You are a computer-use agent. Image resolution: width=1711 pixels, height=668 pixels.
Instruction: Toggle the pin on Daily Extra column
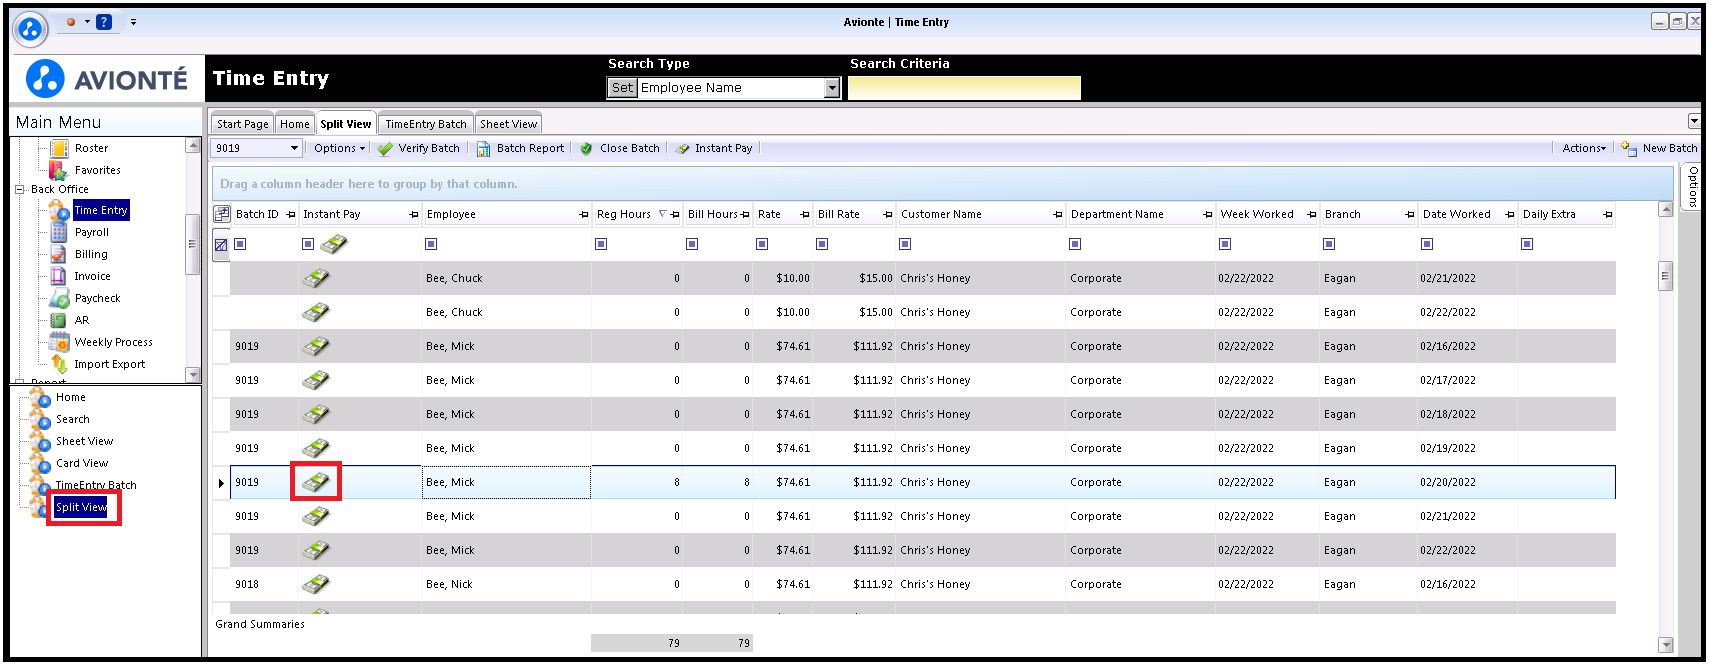tap(1608, 215)
